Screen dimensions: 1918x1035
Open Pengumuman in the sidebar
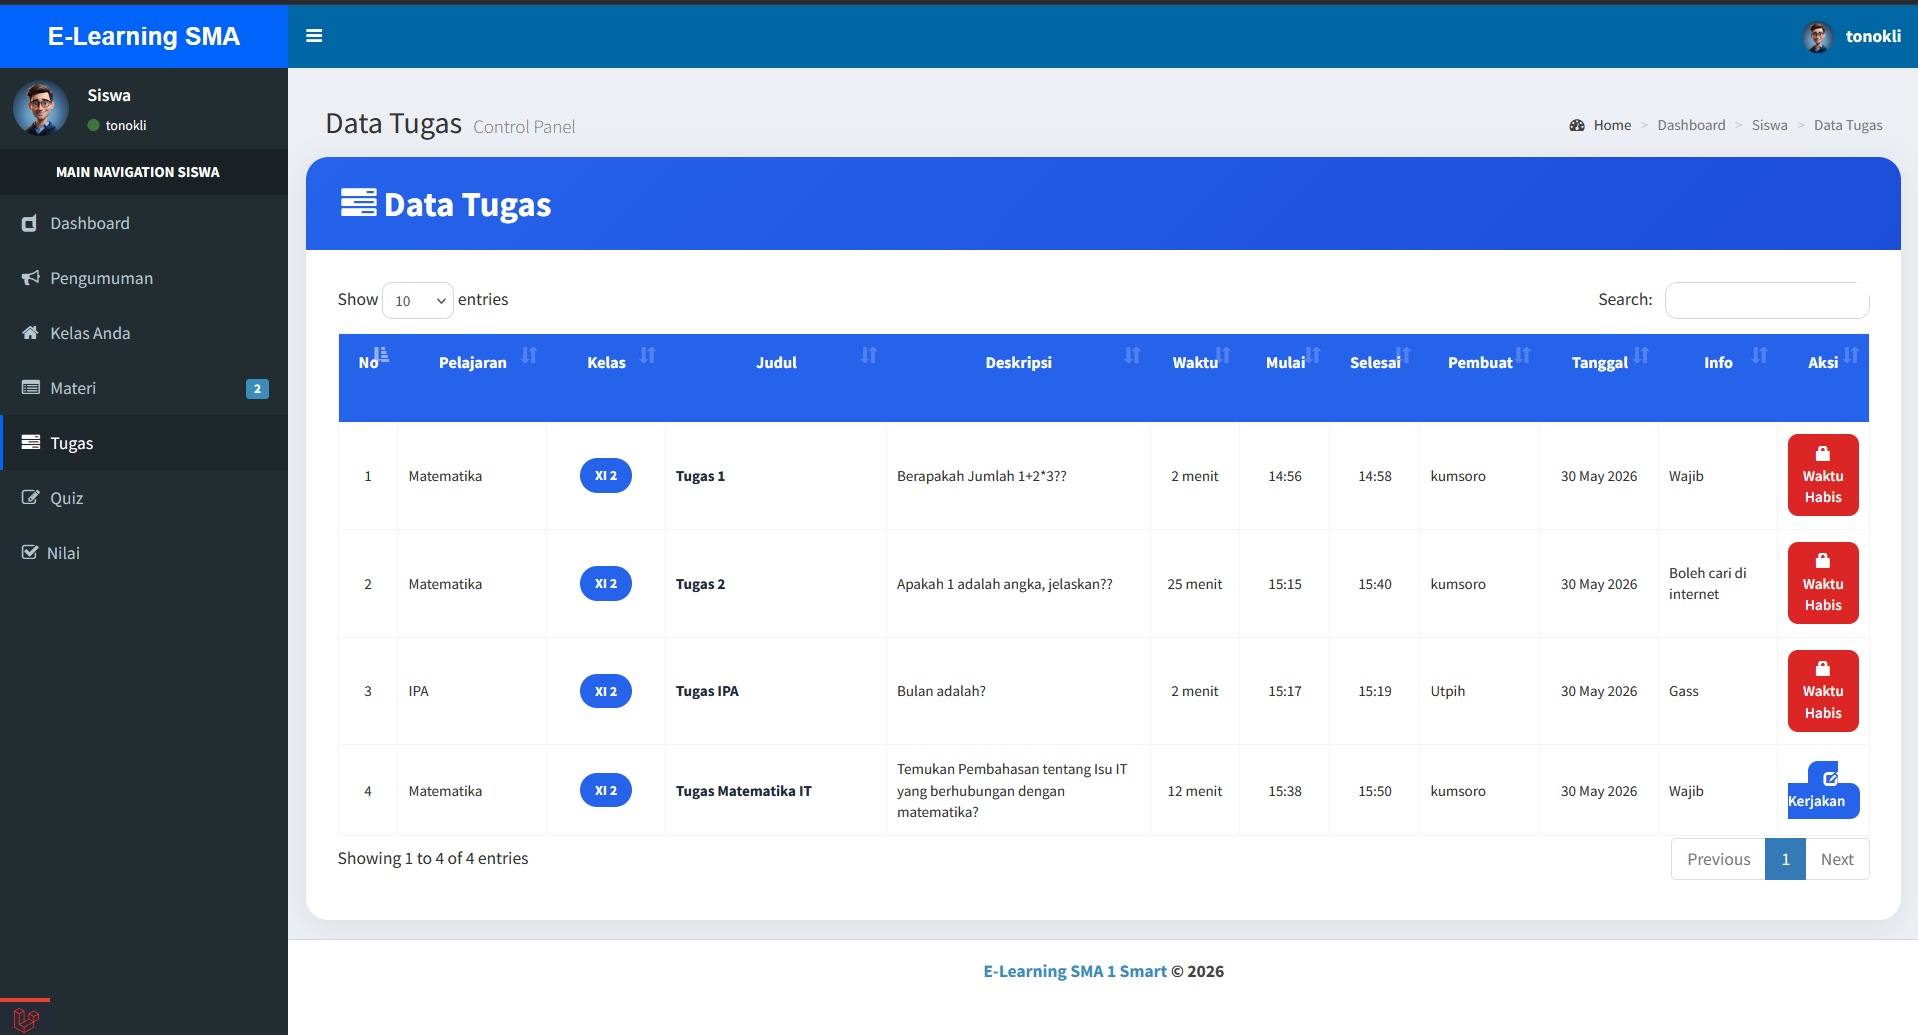pyautogui.click(x=144, y=278)
